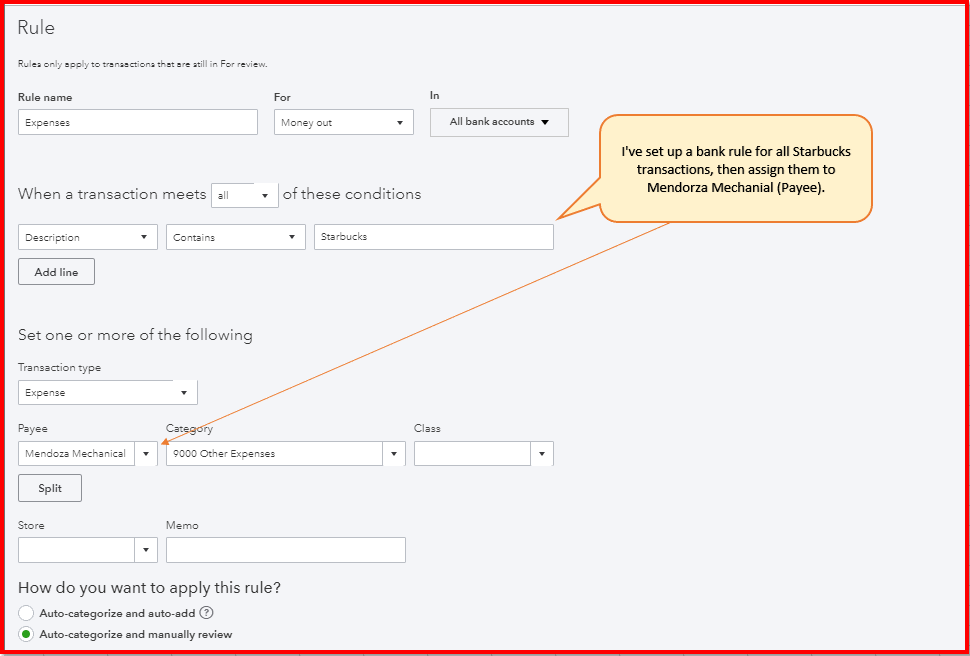Expand the Transaction type Expense dropdown
Viewport: 970px width, 656px height.
click(x=107, y=392)
